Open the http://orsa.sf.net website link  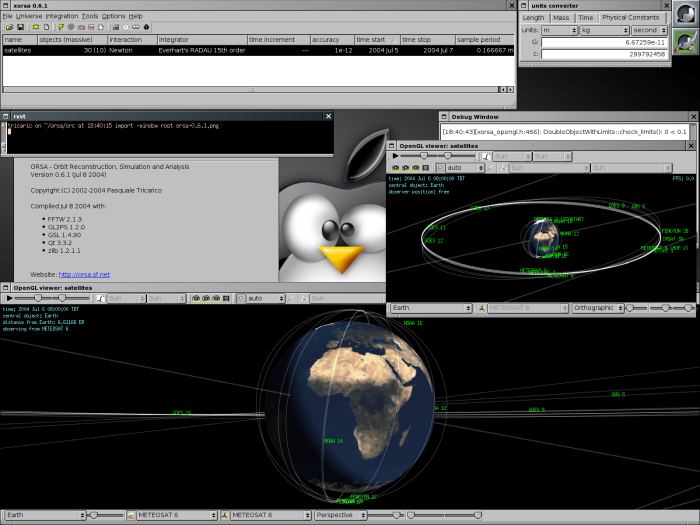tap(84, 275)
